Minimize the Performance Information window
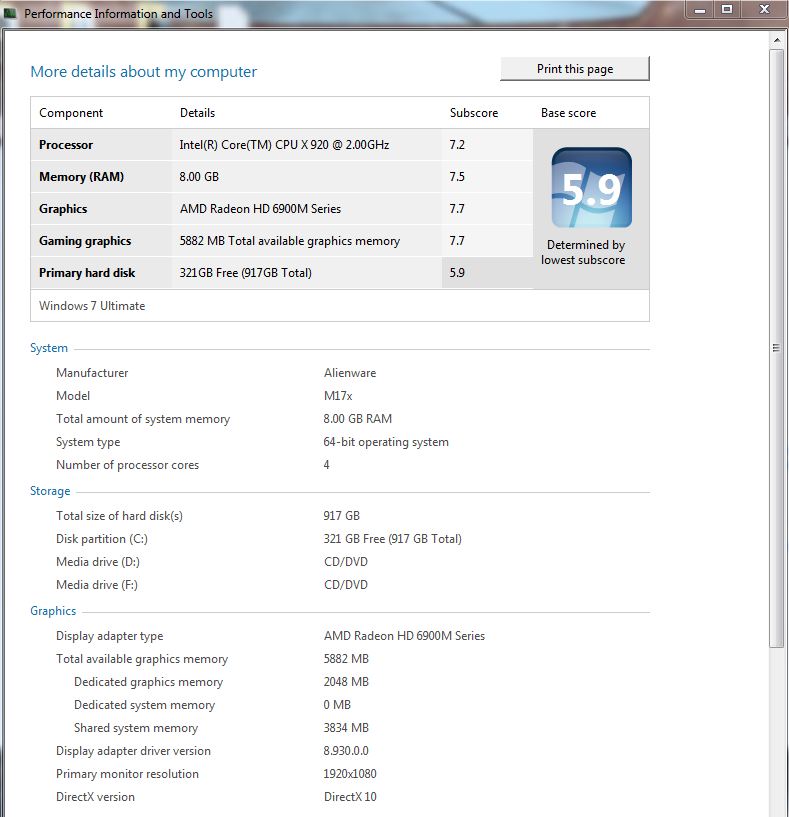Screen dimensions: 789x817 coord(700,10)
